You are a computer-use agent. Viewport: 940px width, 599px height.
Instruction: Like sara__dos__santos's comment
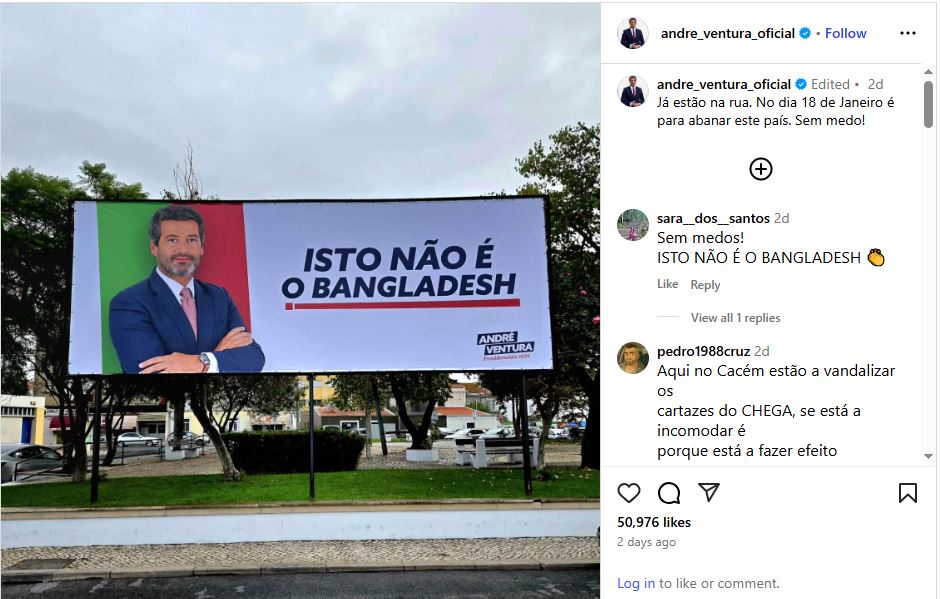click(667, 284)
